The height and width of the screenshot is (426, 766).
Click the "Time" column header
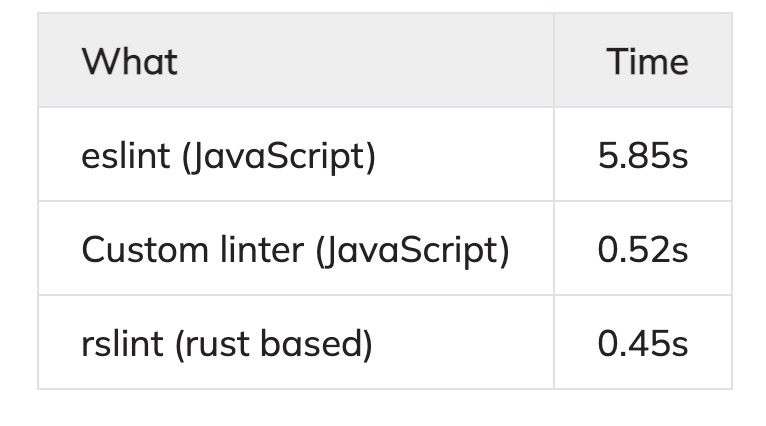pos(647,62)
